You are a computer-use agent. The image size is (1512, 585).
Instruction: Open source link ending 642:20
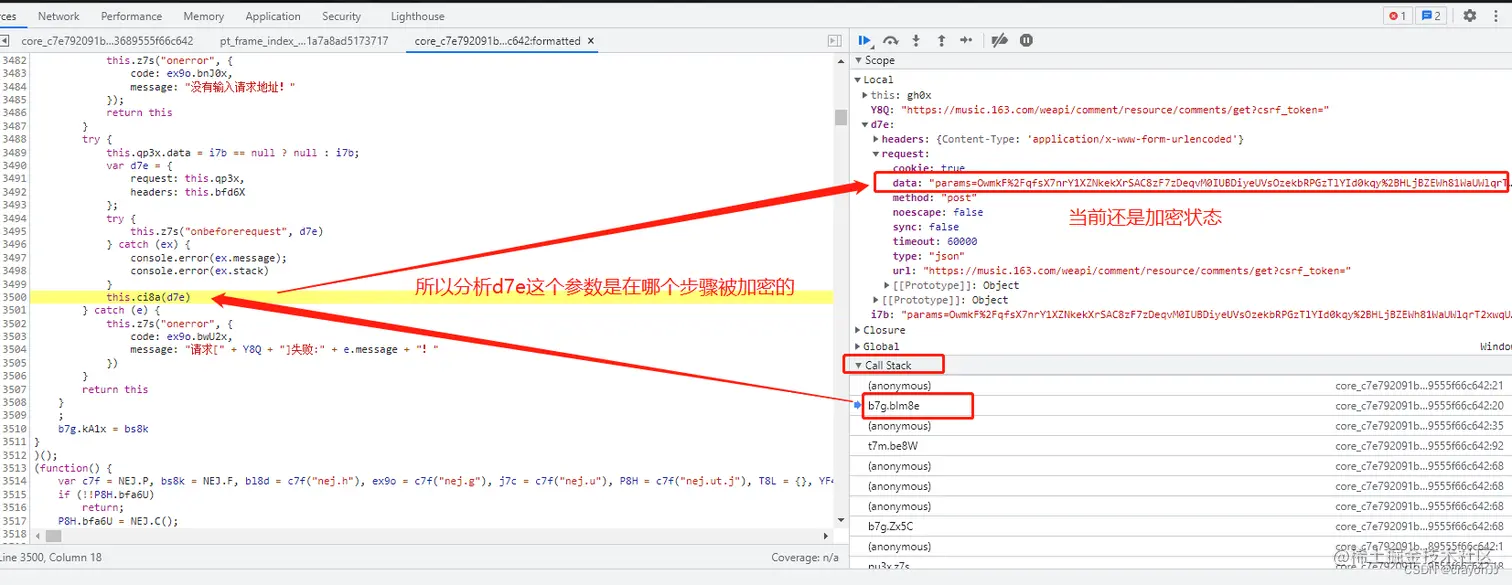pos(1420,406)
